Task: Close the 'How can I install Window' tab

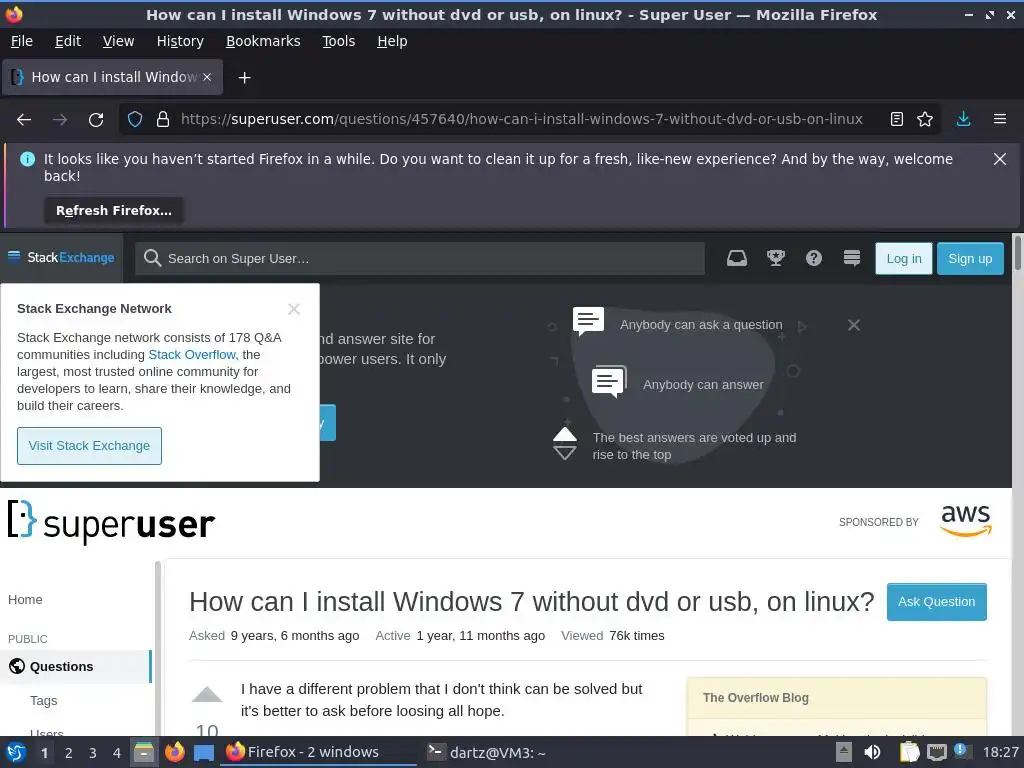Action: pyautogui.click(x=207, y=77)
